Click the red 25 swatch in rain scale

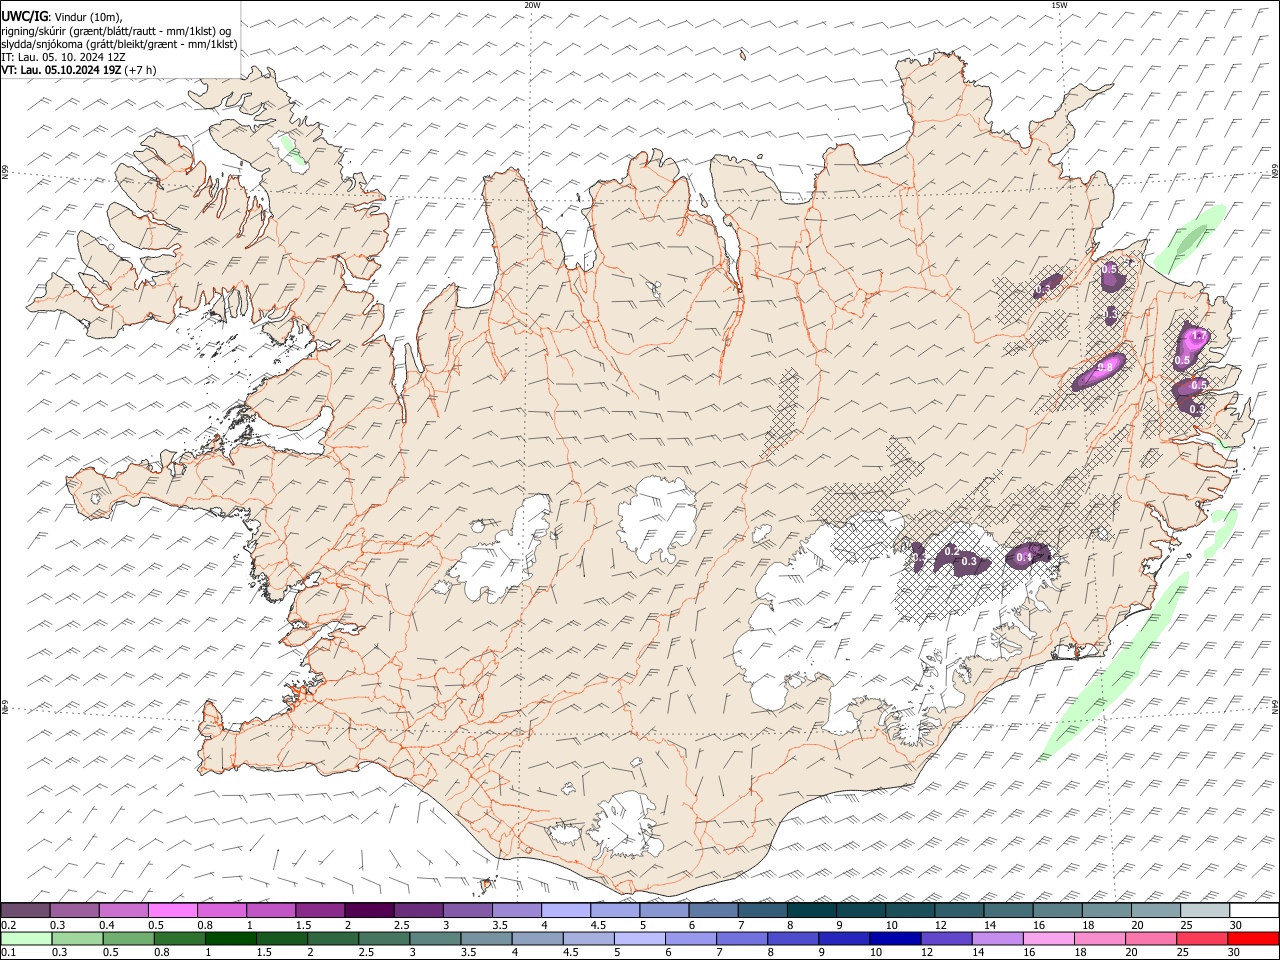tap(1201, 939)
